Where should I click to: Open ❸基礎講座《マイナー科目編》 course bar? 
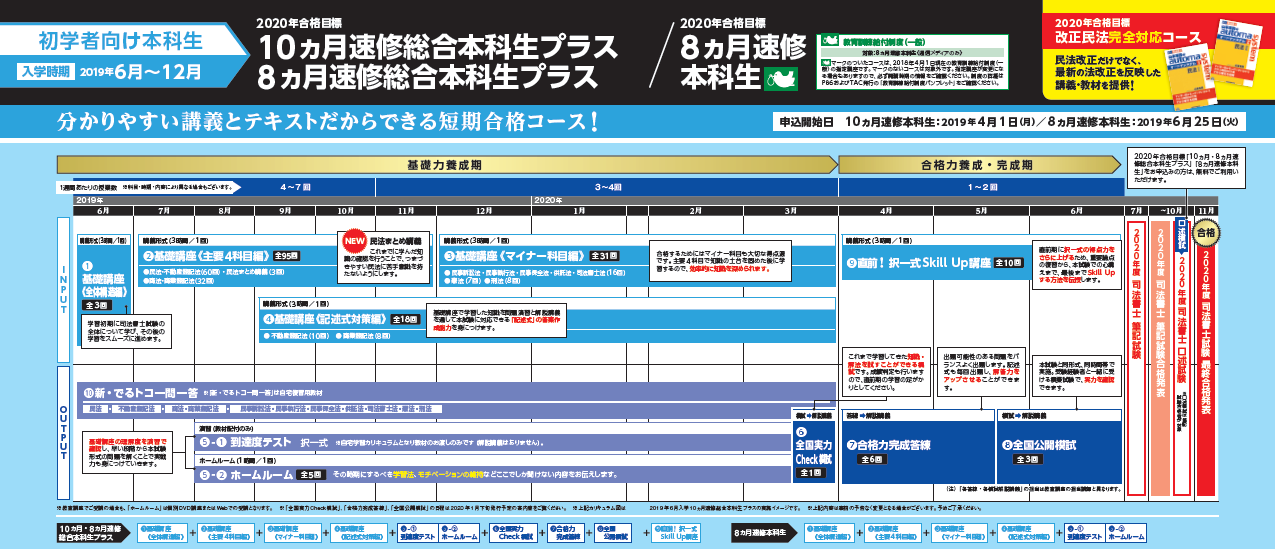[x=520, y=255]
